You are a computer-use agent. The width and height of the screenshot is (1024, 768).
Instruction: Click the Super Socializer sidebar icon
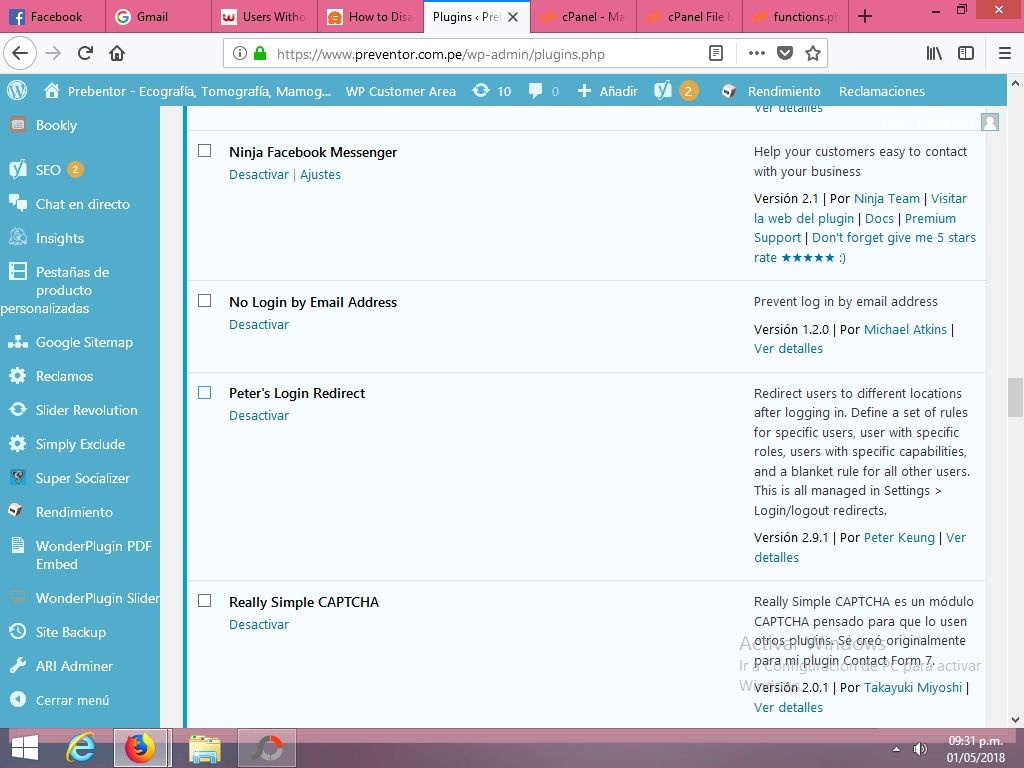pyautogui.click(x=18, y=477)
